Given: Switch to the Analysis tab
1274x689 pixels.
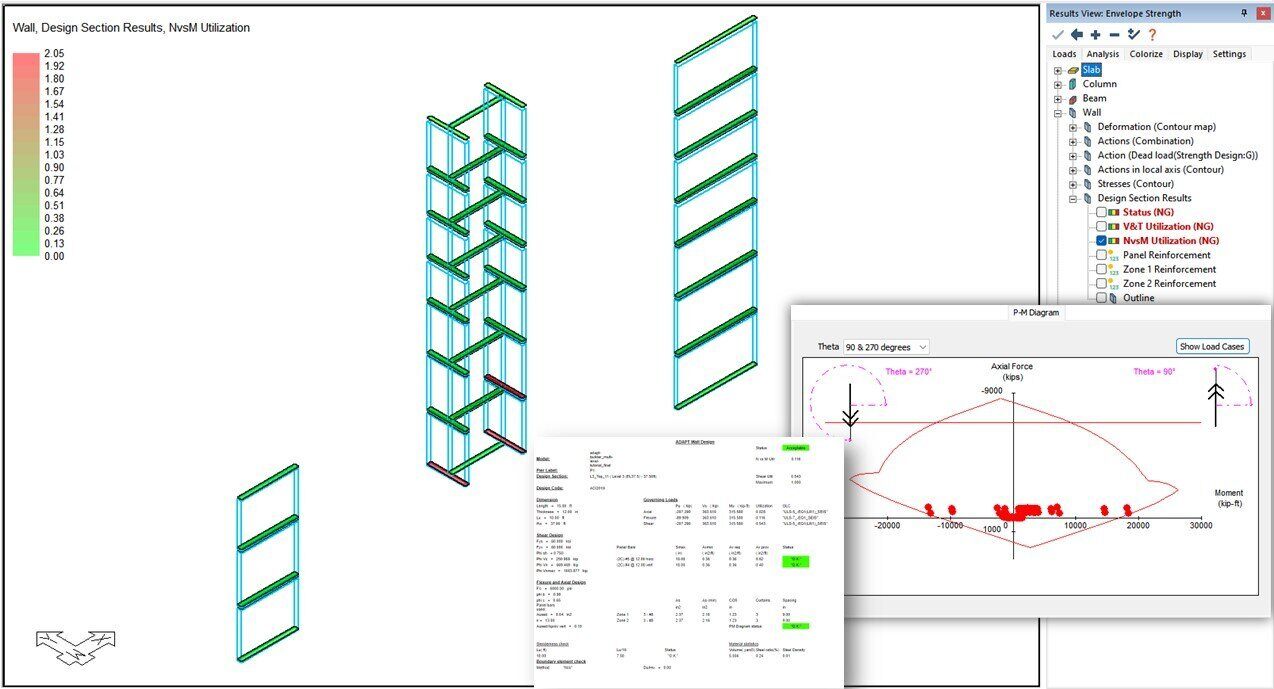Looking at the screenshot, I should [x=1103, y=53].
